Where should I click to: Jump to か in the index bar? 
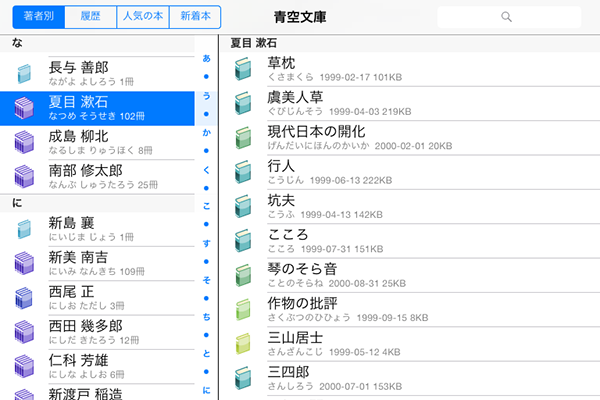(207, 132)
